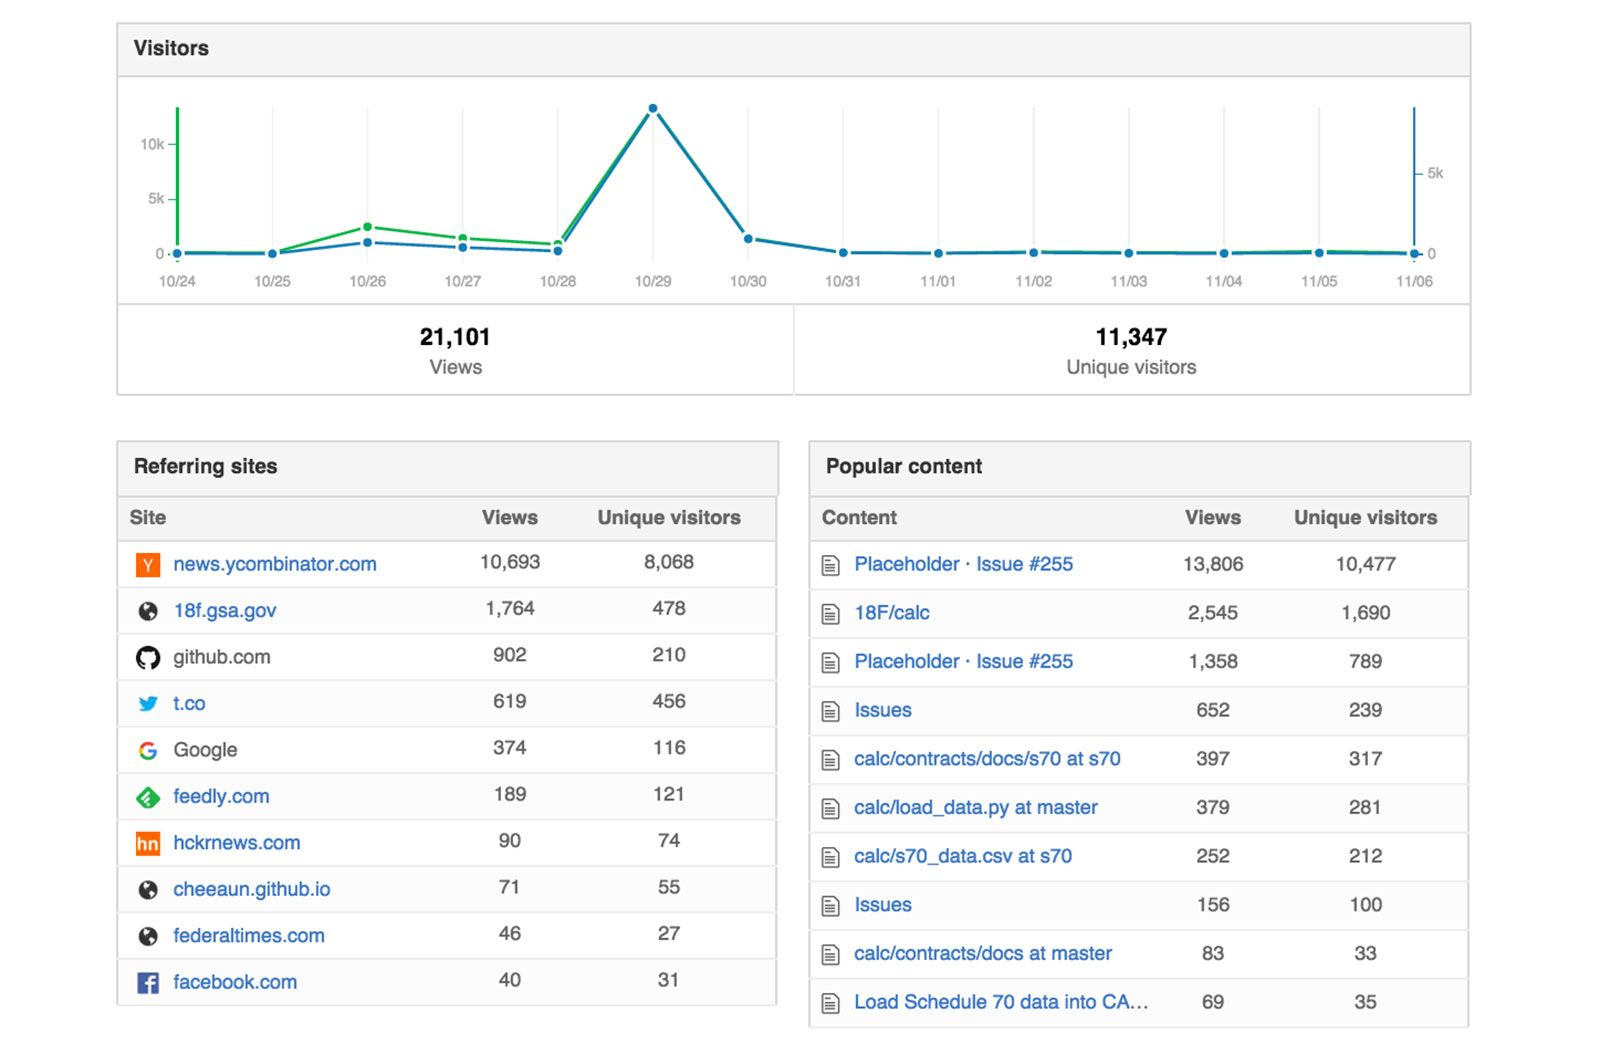Click the 21,101 Views total
Screen dimensions: 1600x1044
(455, 338)
